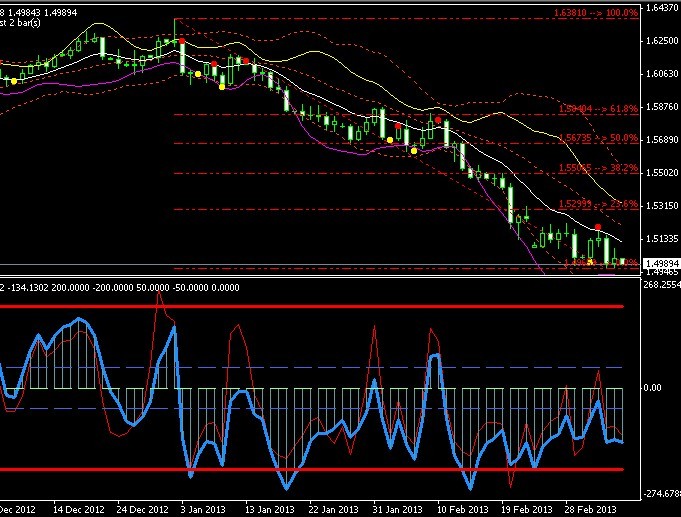The image size is (681, 517).
Task: Click the '2 bar(s)' text at the chart's top left
Action: (24, 23)
